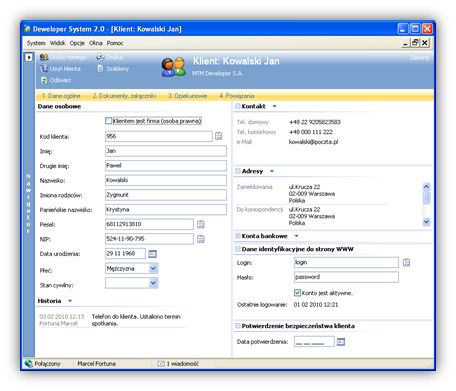Open the Opcje menu
The image size is (456, 391).
tap(77, 43)
